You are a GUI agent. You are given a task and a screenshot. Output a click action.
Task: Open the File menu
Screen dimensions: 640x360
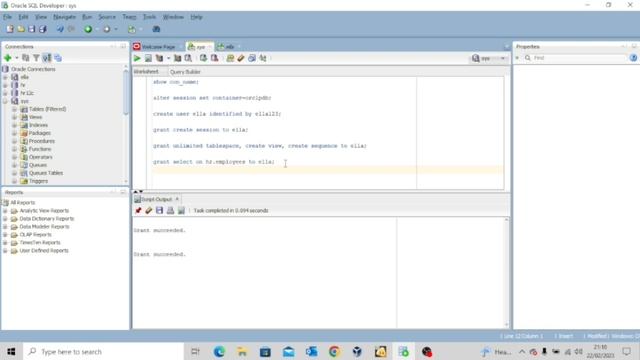click(x=7, y=17)
